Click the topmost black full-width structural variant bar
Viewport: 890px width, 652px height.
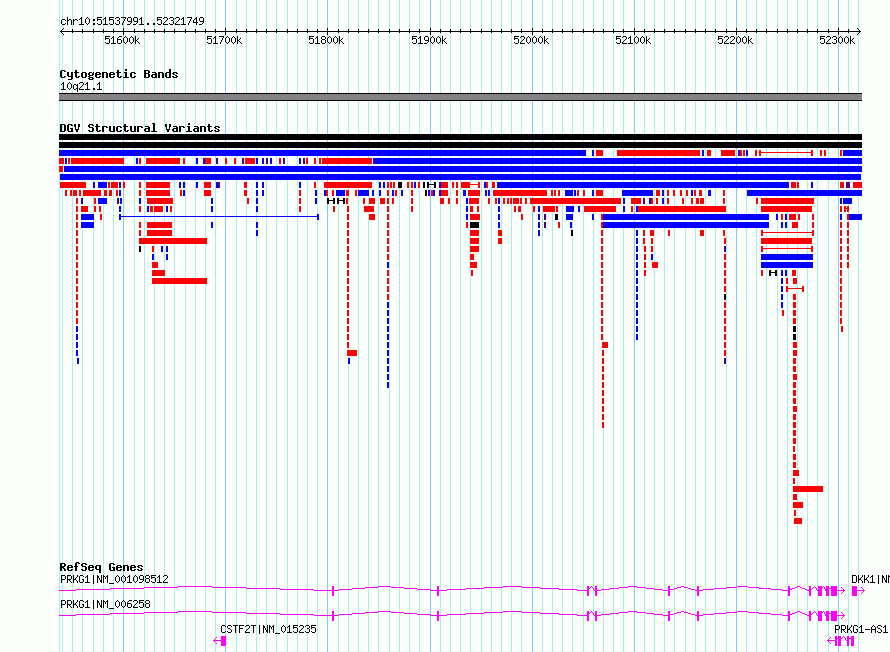(460, 137)
